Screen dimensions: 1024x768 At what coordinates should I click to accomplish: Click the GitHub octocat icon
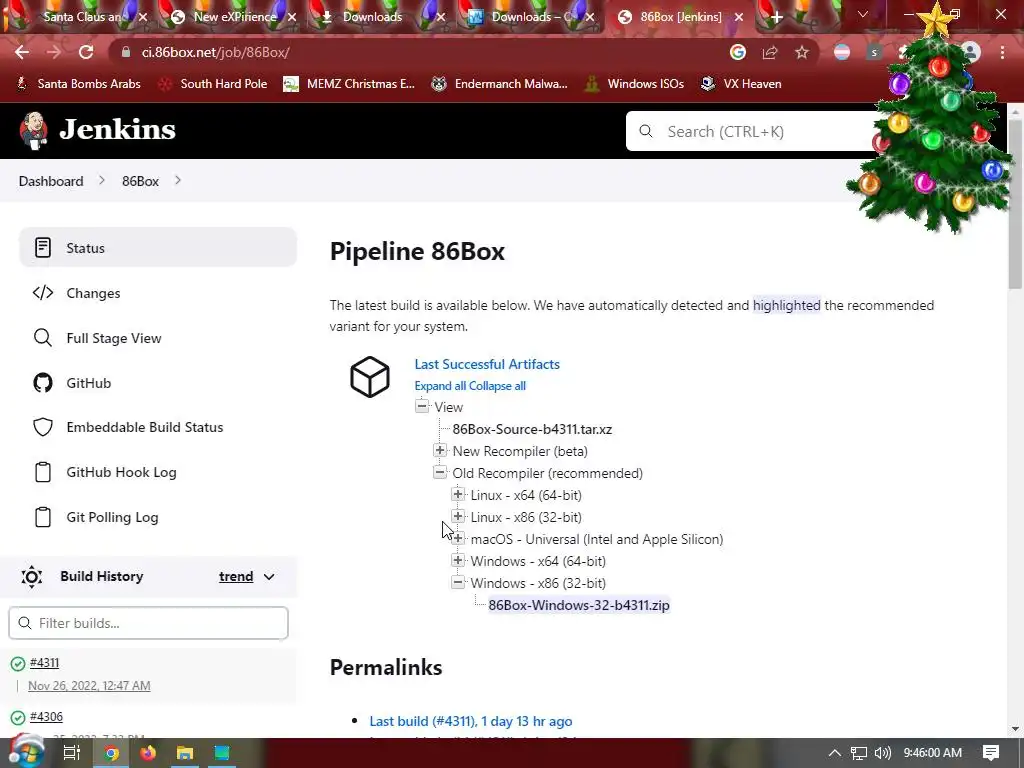(43, 383)
